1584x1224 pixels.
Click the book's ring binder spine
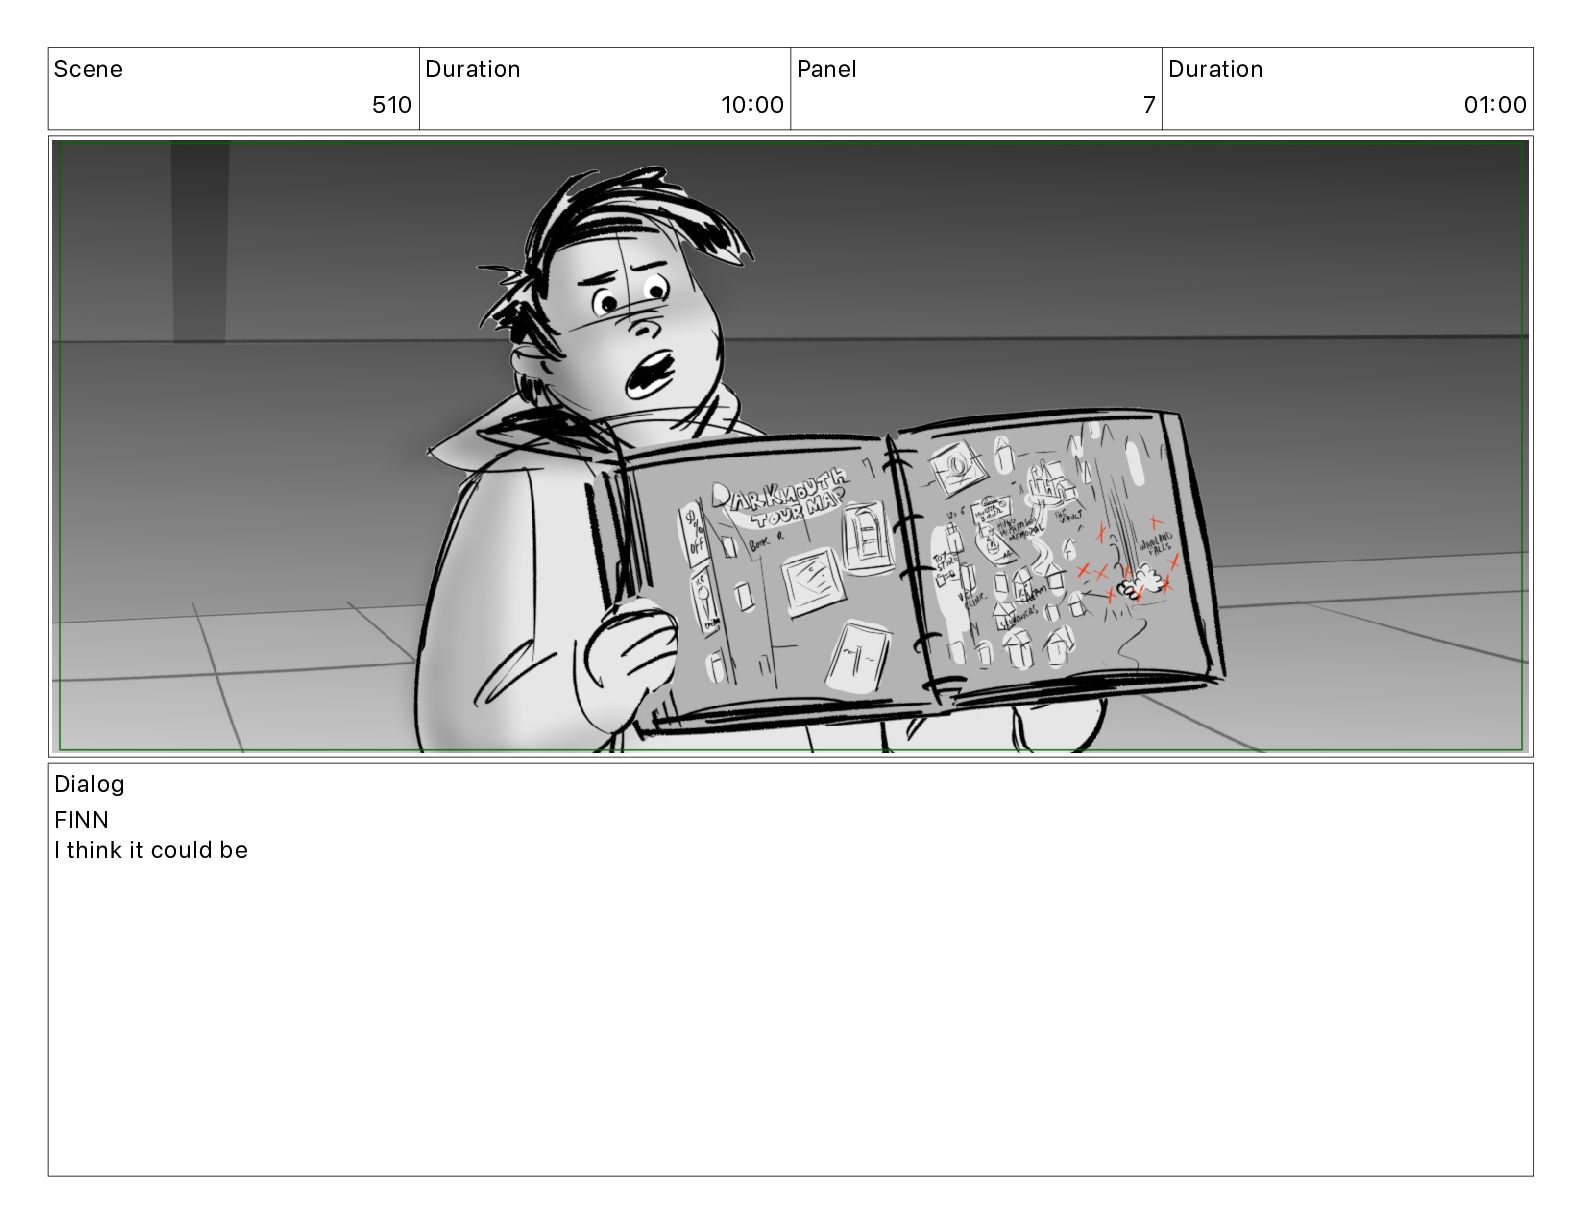[x=910, y=568]
